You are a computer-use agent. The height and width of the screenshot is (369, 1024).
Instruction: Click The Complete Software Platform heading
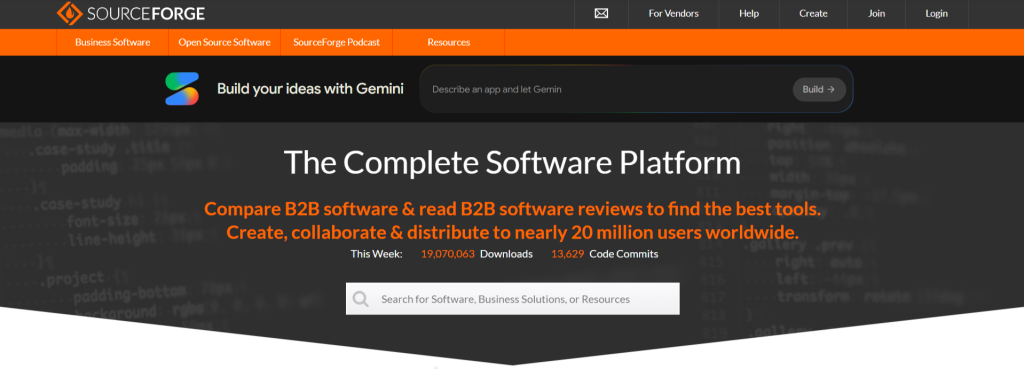pyautogui.click(x=513, y=163)
